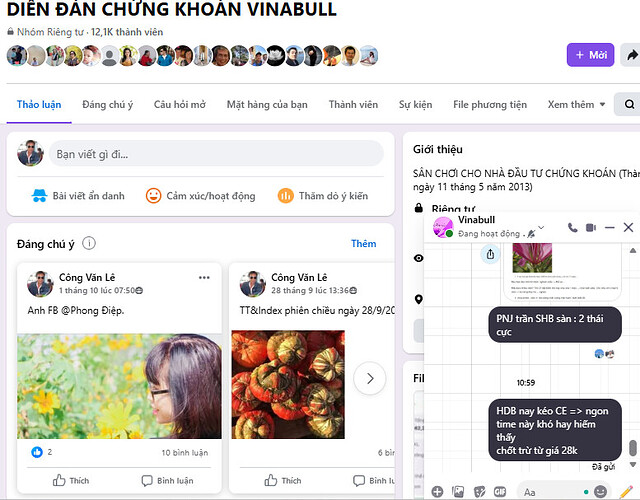
Task: Open Công Văn Lê profile on 28 tháng 9 post
Action: tap(299, 278)
